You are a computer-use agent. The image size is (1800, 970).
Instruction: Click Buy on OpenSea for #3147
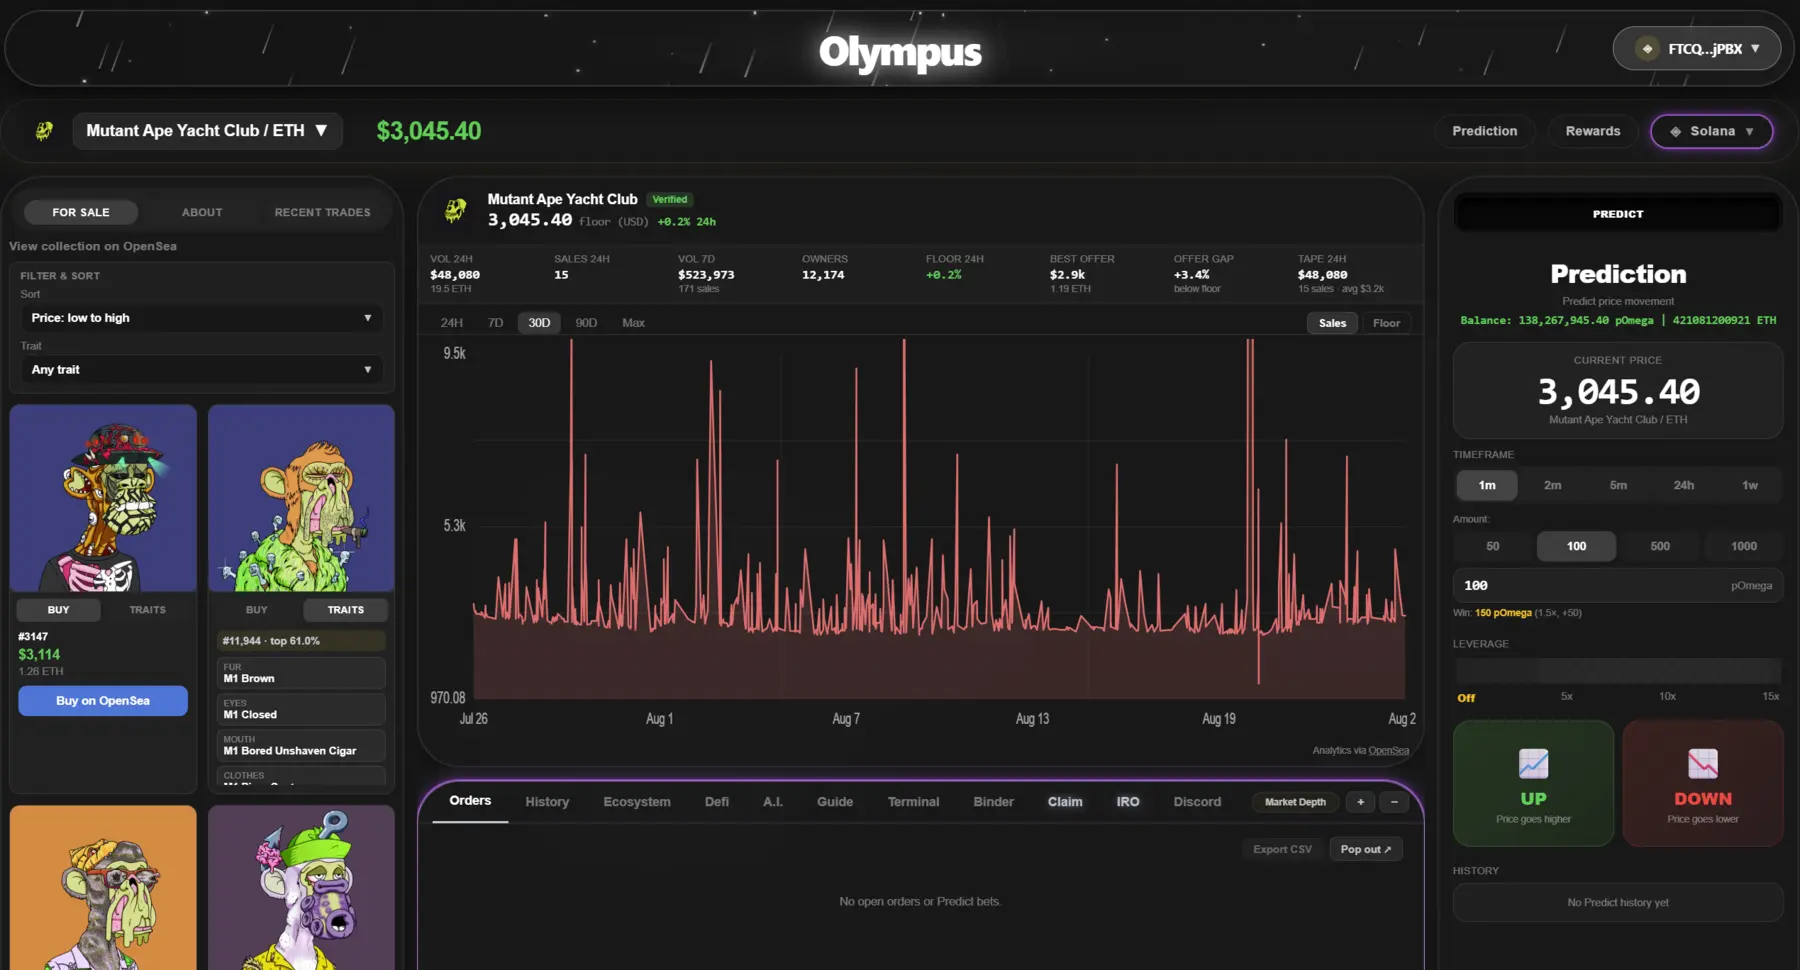[x=103, y=701]
